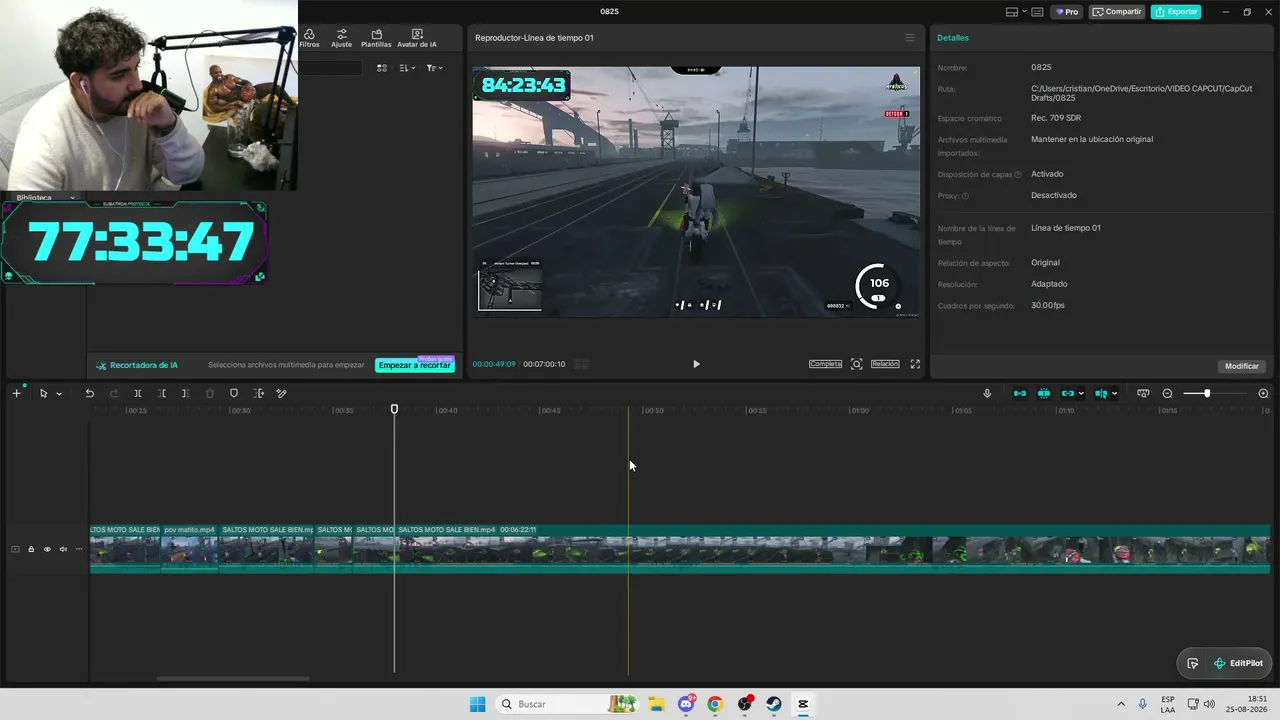Image resolution: width=1280 pixels, height=720 pixels.
Task: Click the Empezar a recortar button
Action: click(x=415, y=365)
